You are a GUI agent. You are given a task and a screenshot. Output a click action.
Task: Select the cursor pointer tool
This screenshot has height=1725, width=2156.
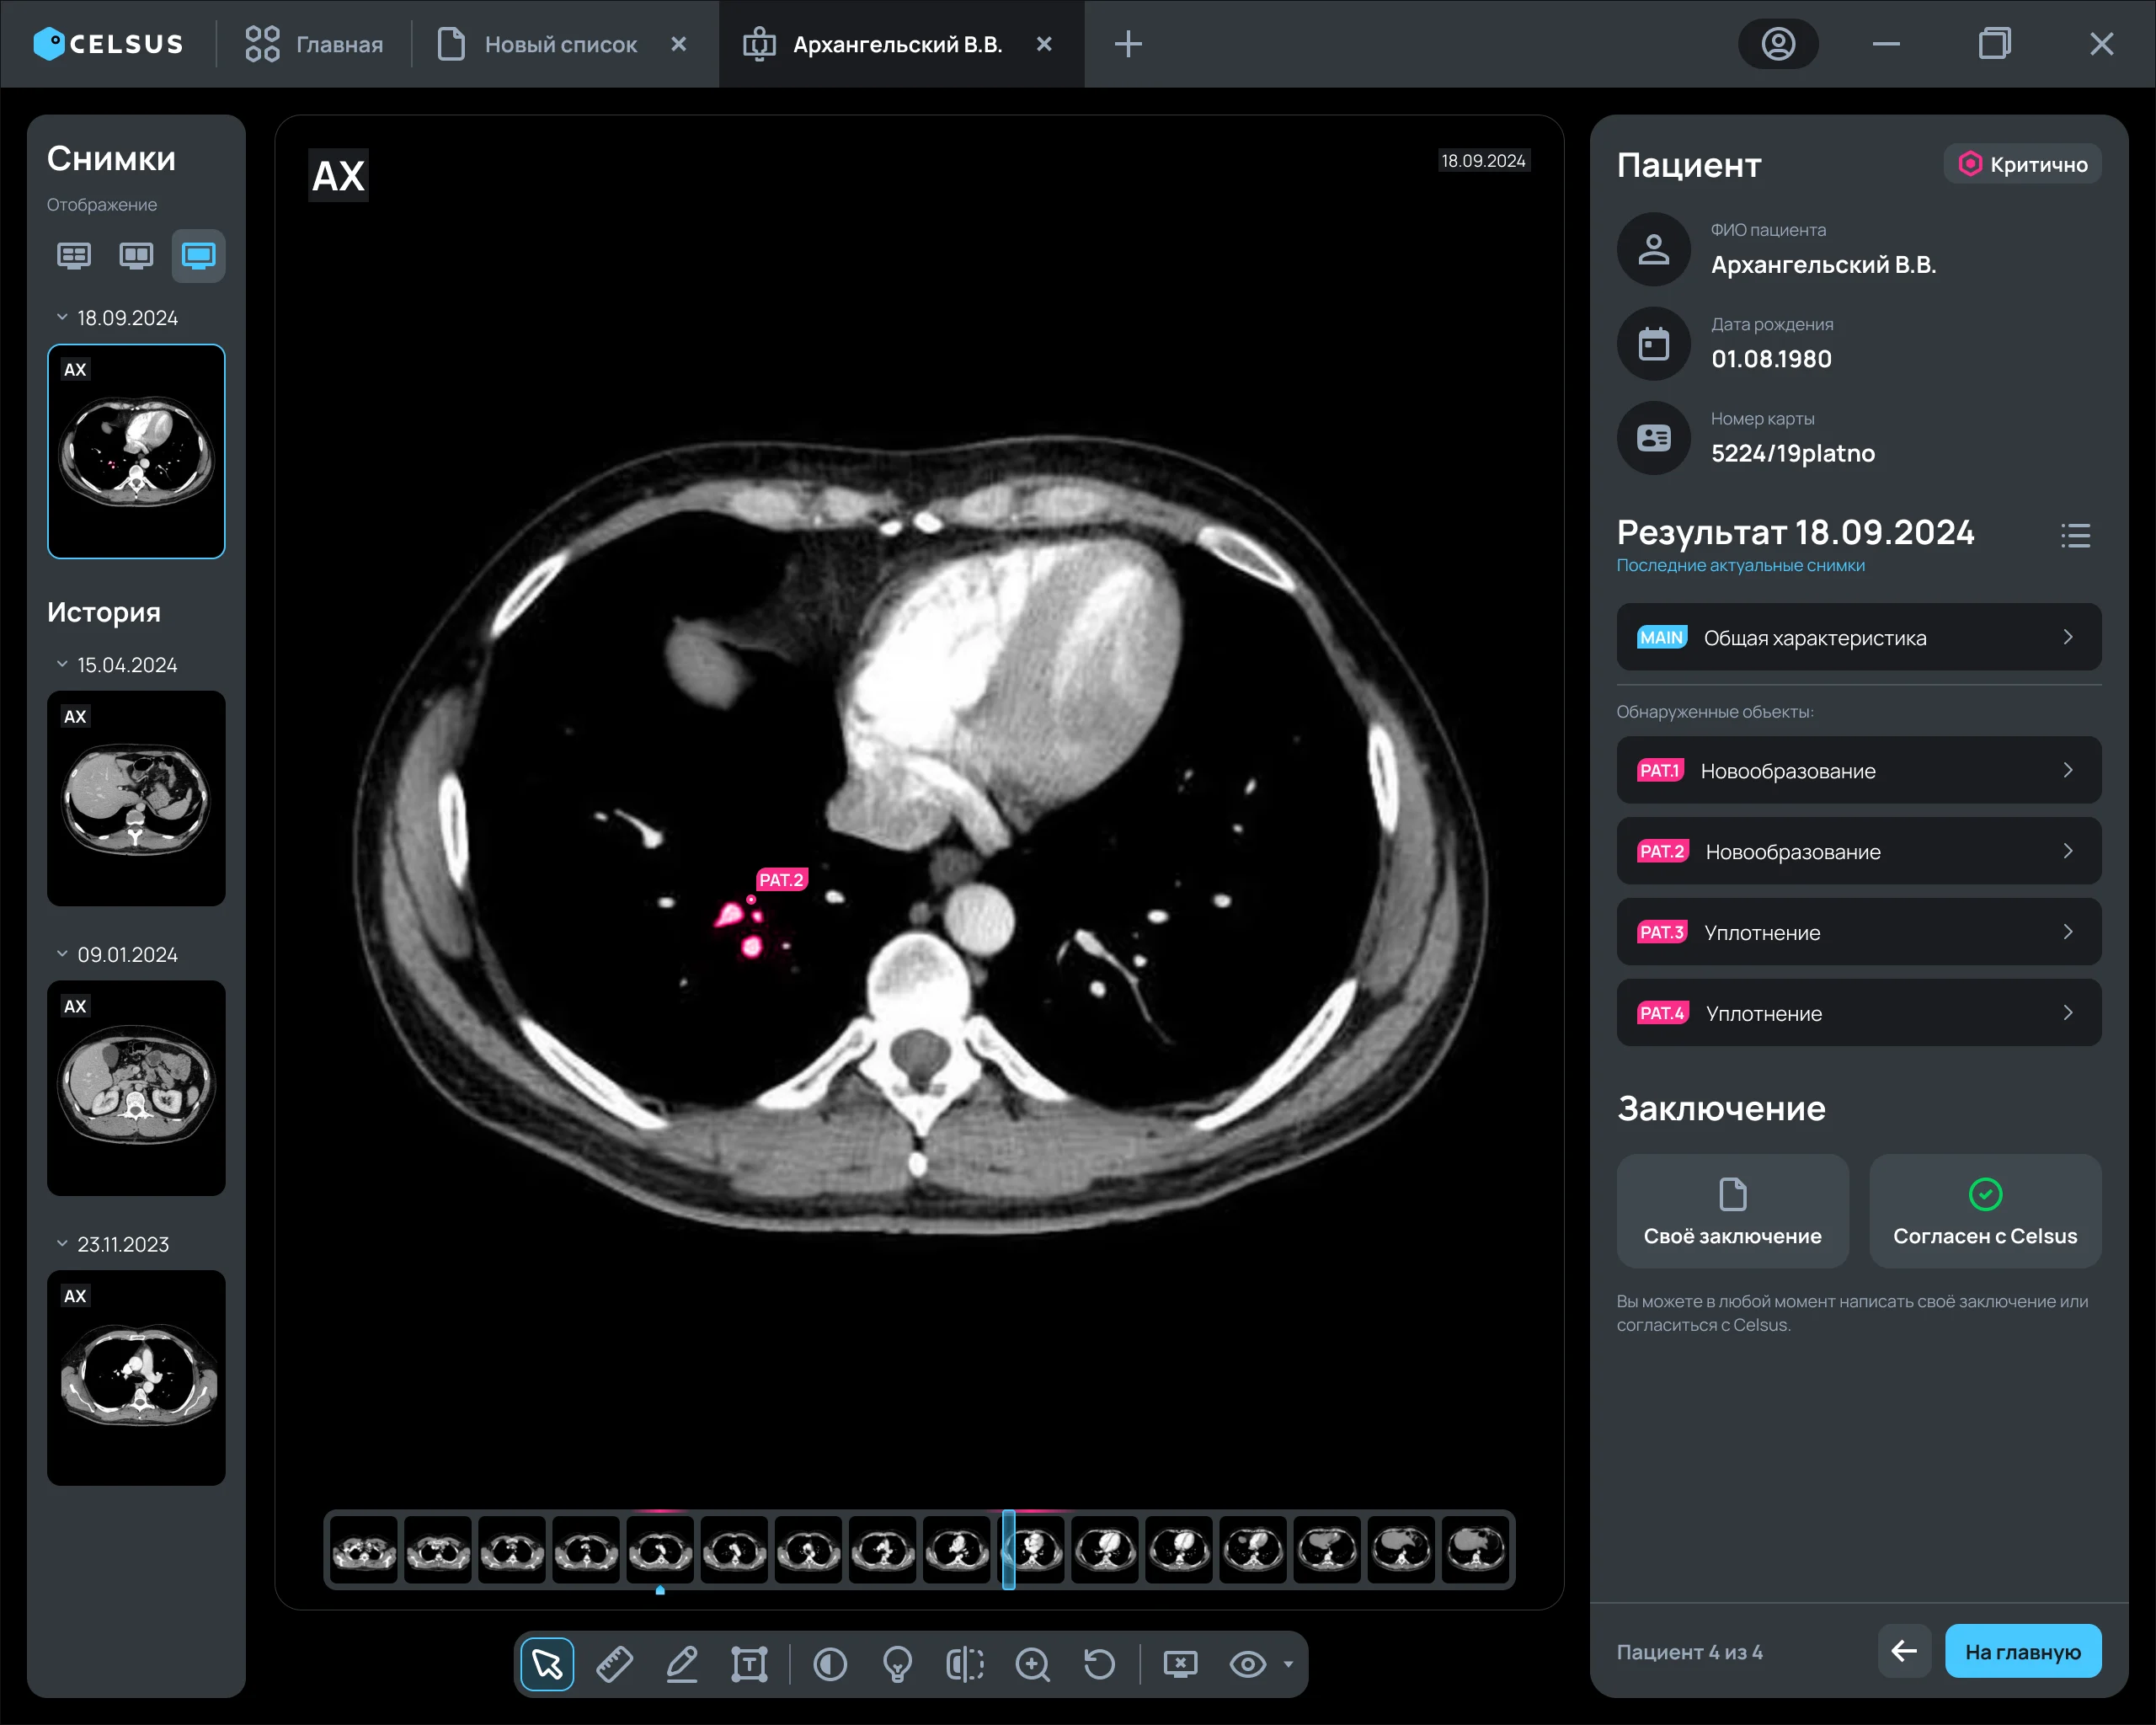547,1664
